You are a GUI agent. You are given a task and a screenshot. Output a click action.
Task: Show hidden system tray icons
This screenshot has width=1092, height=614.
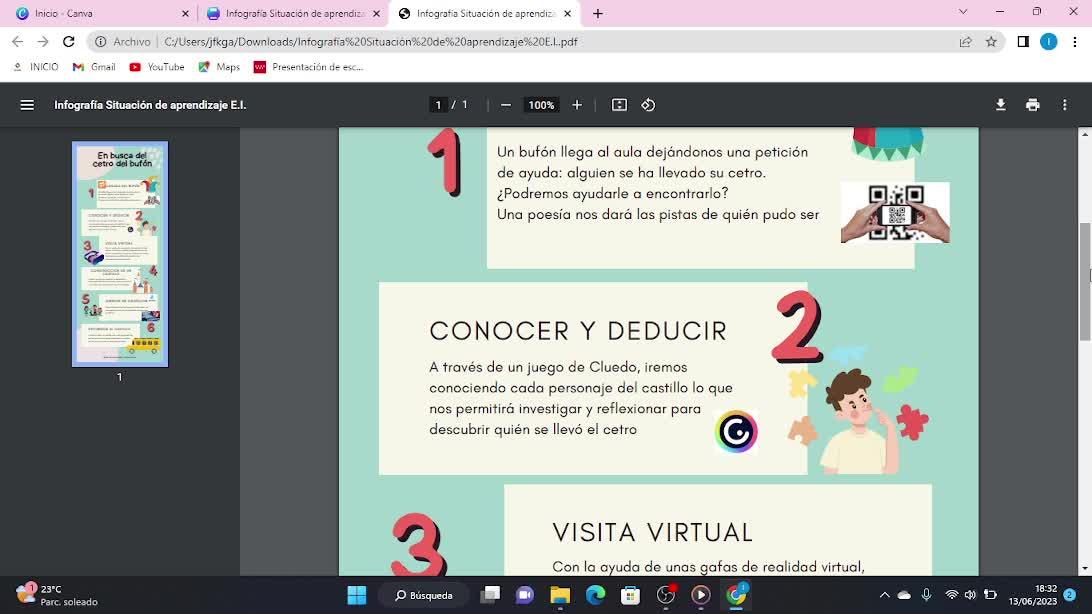pos(884,595)
